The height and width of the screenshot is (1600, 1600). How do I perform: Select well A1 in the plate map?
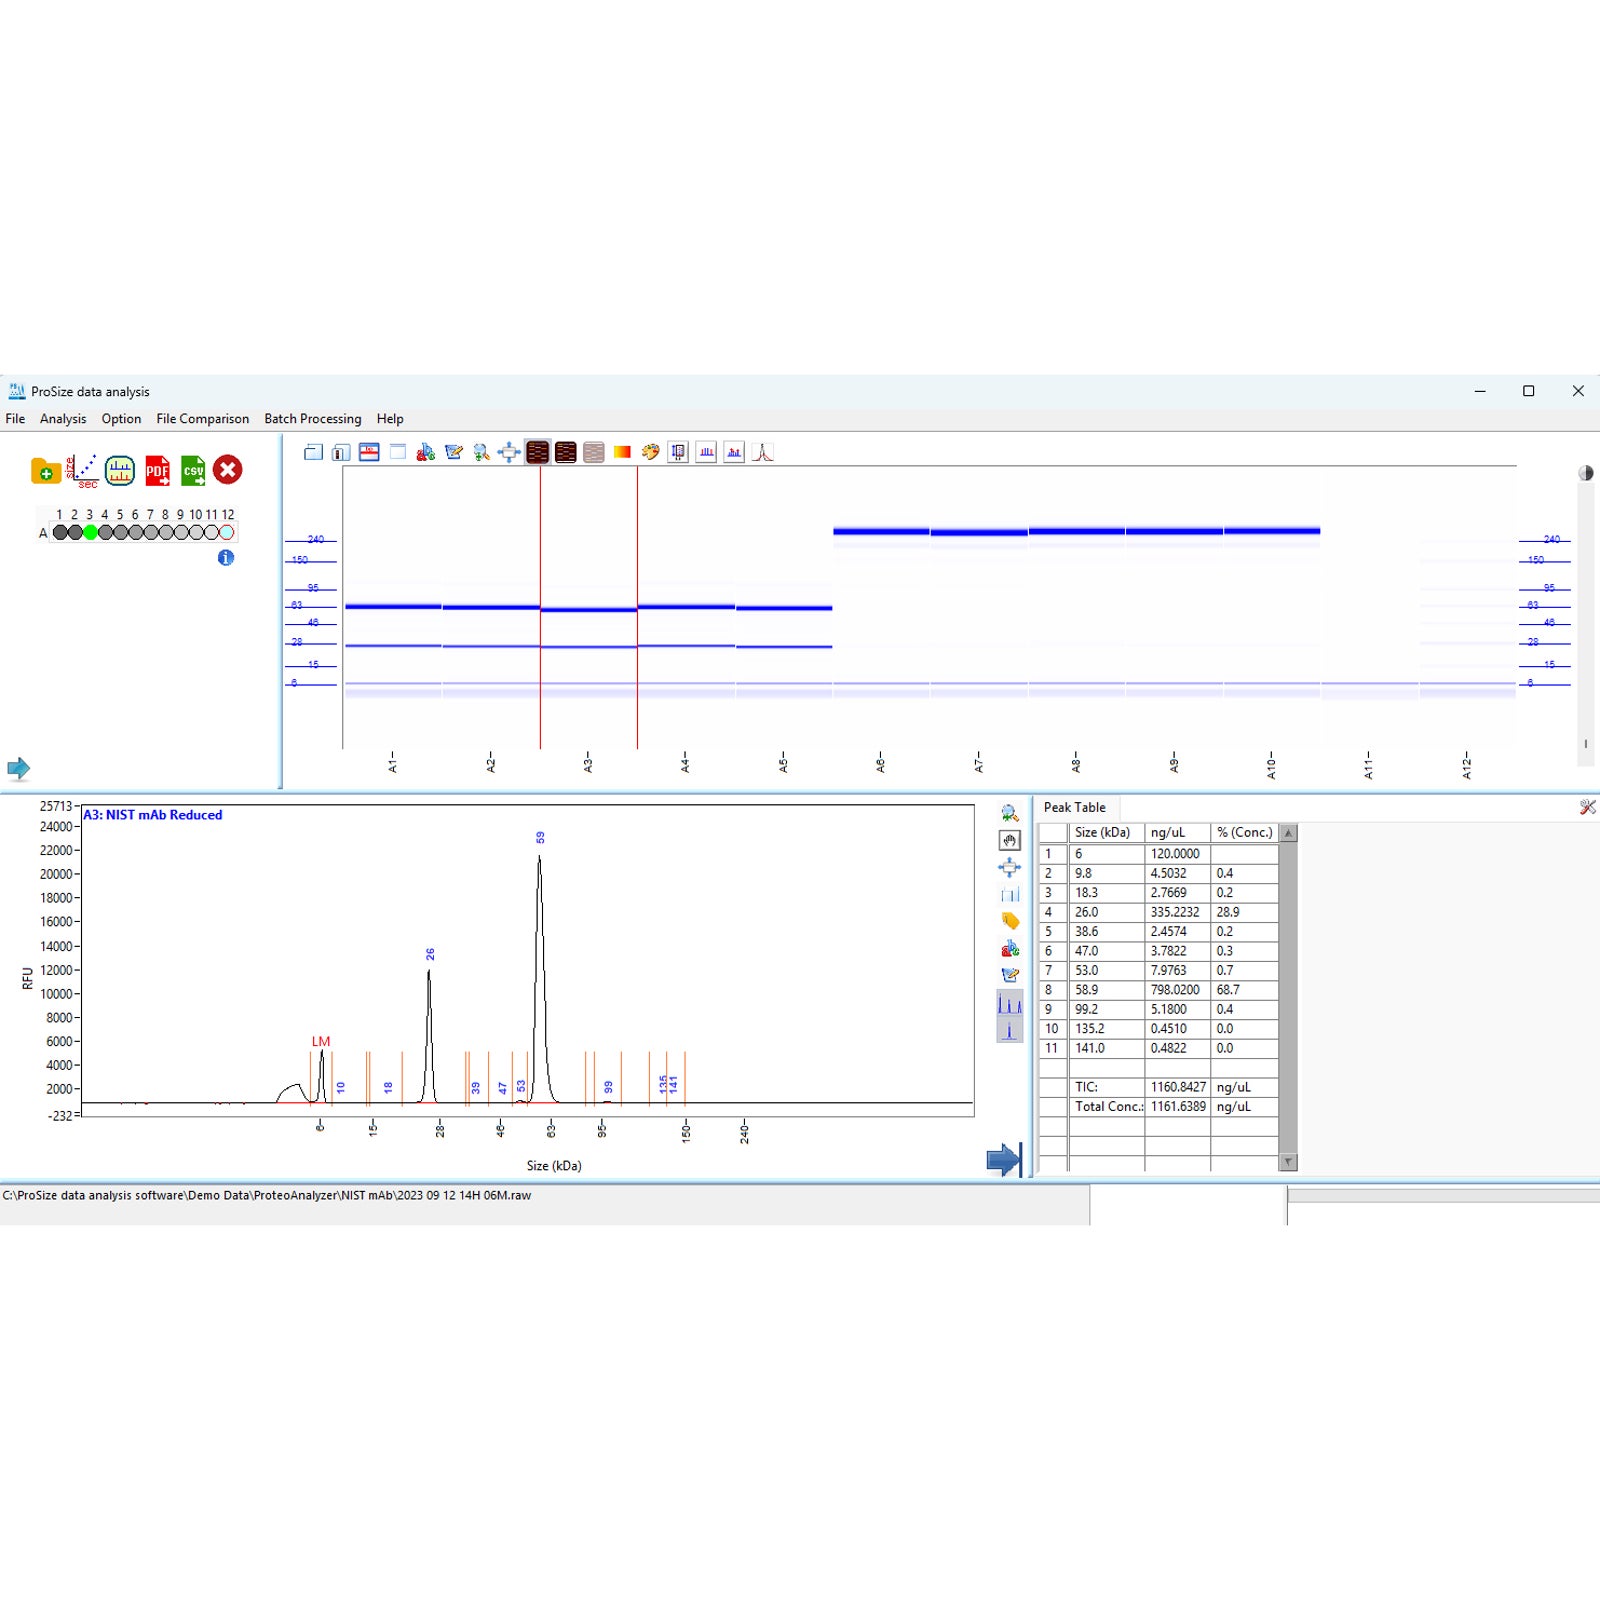tap(60, 533)
